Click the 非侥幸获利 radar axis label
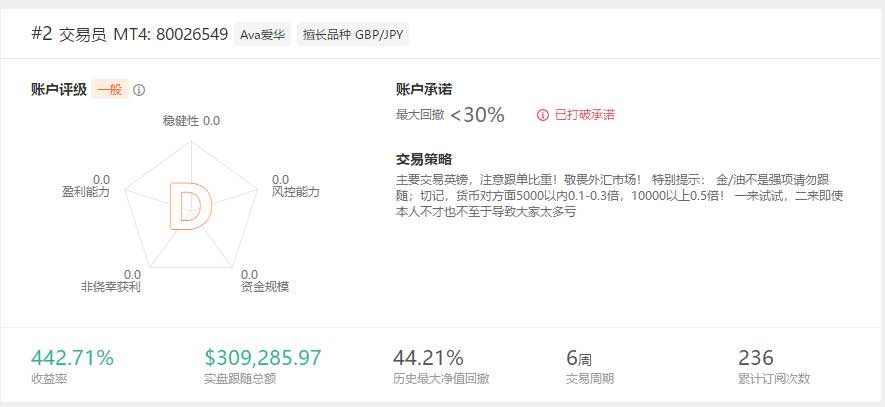Image resolution: width=885 pixels, height=407 pixels. click(111, 287)
